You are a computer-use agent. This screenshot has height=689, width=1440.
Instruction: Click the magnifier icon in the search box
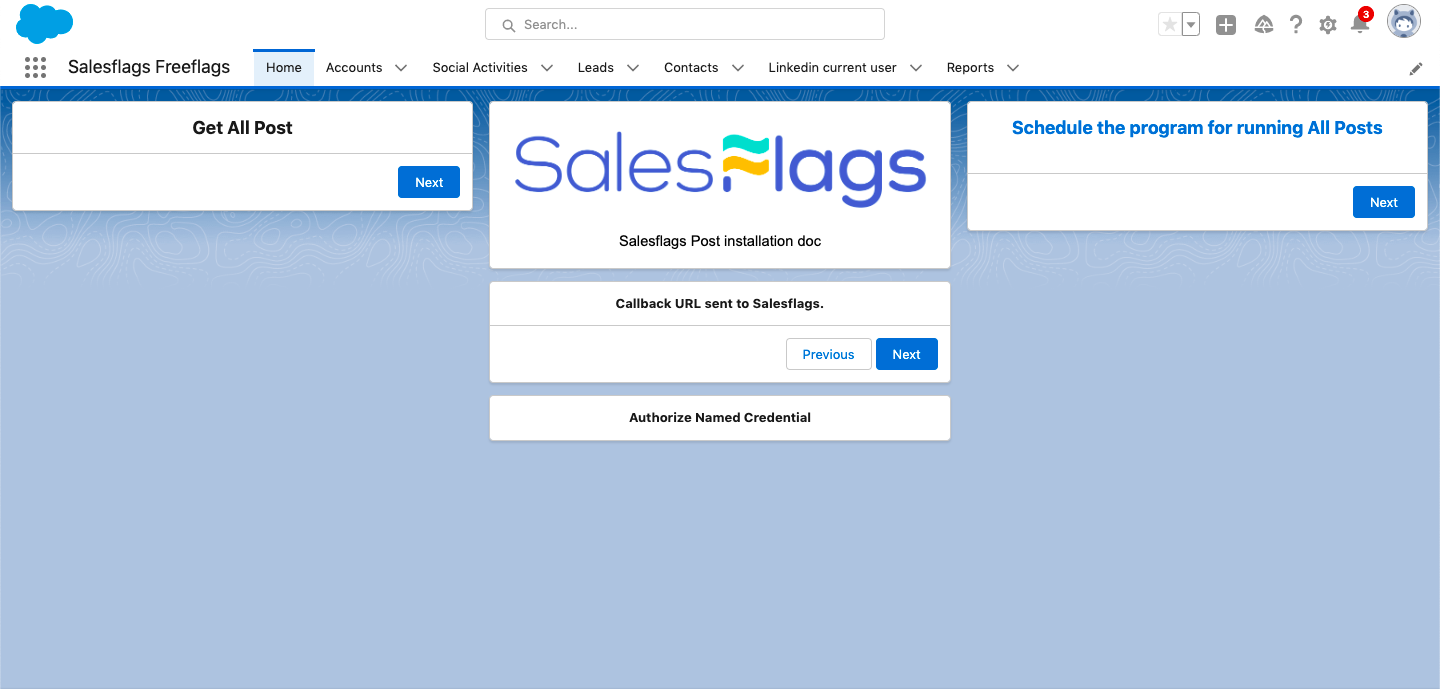(x=509, y=25)
